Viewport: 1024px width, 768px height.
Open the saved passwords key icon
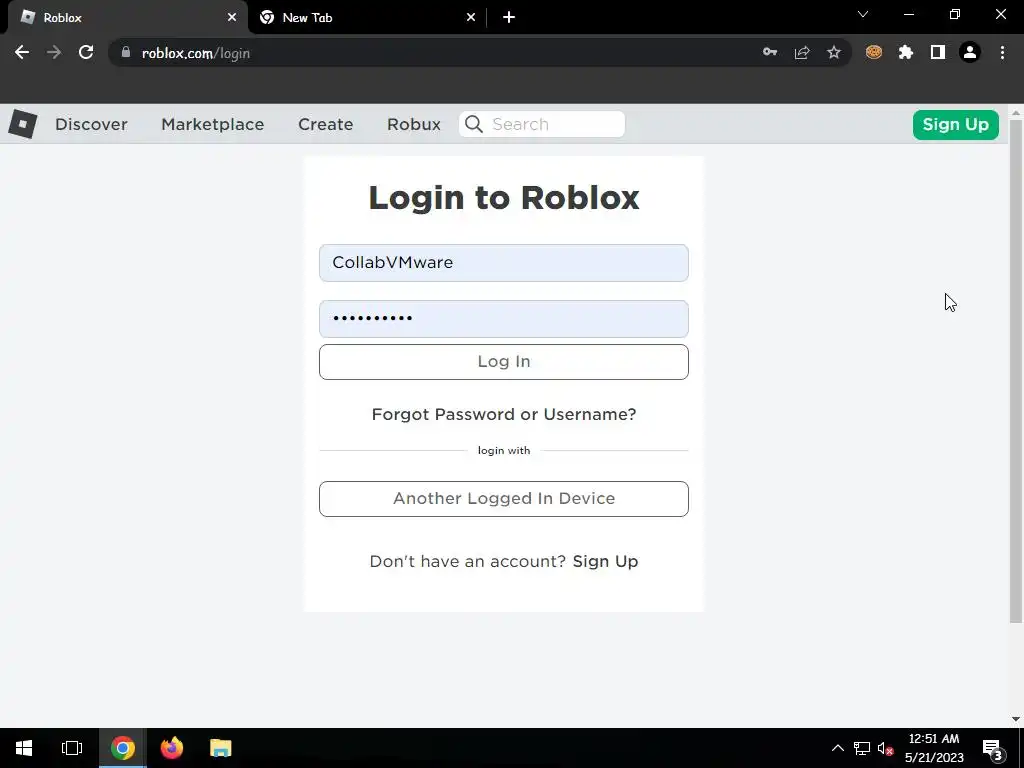(x=770, y=53)
